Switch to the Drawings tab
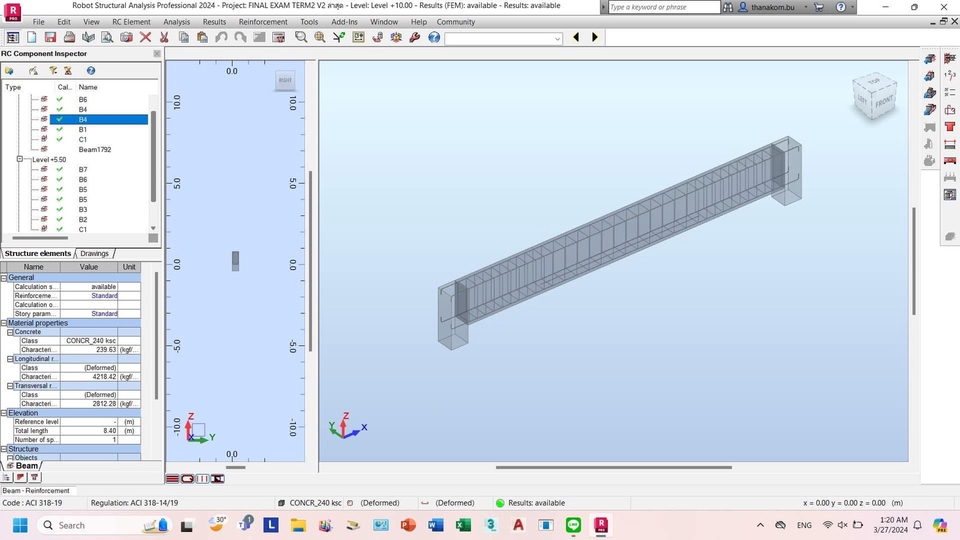The height and width of the screenshot is (540, 960). (x=95, y=254)
